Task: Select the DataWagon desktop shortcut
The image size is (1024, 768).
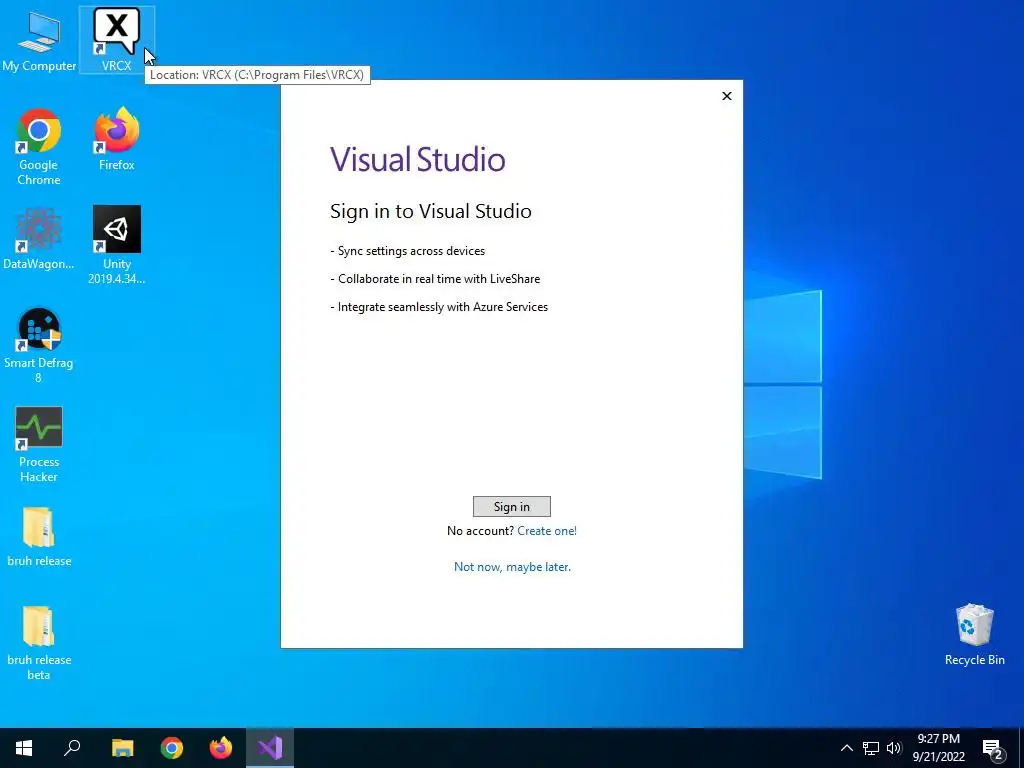Action: (x=39, y=239)
